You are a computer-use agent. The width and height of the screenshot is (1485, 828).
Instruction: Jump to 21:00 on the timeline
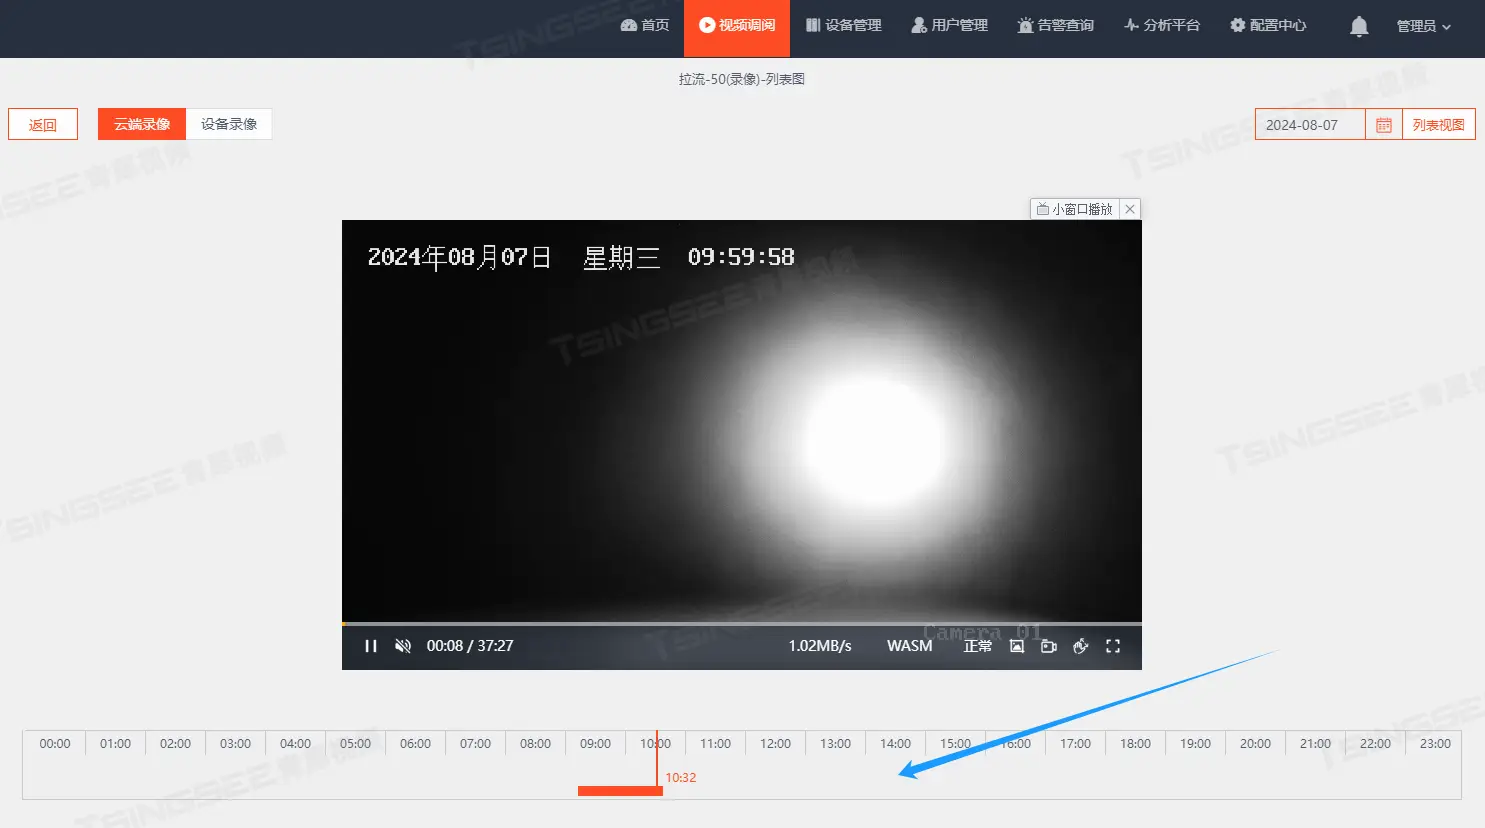tap(1315, 744)
